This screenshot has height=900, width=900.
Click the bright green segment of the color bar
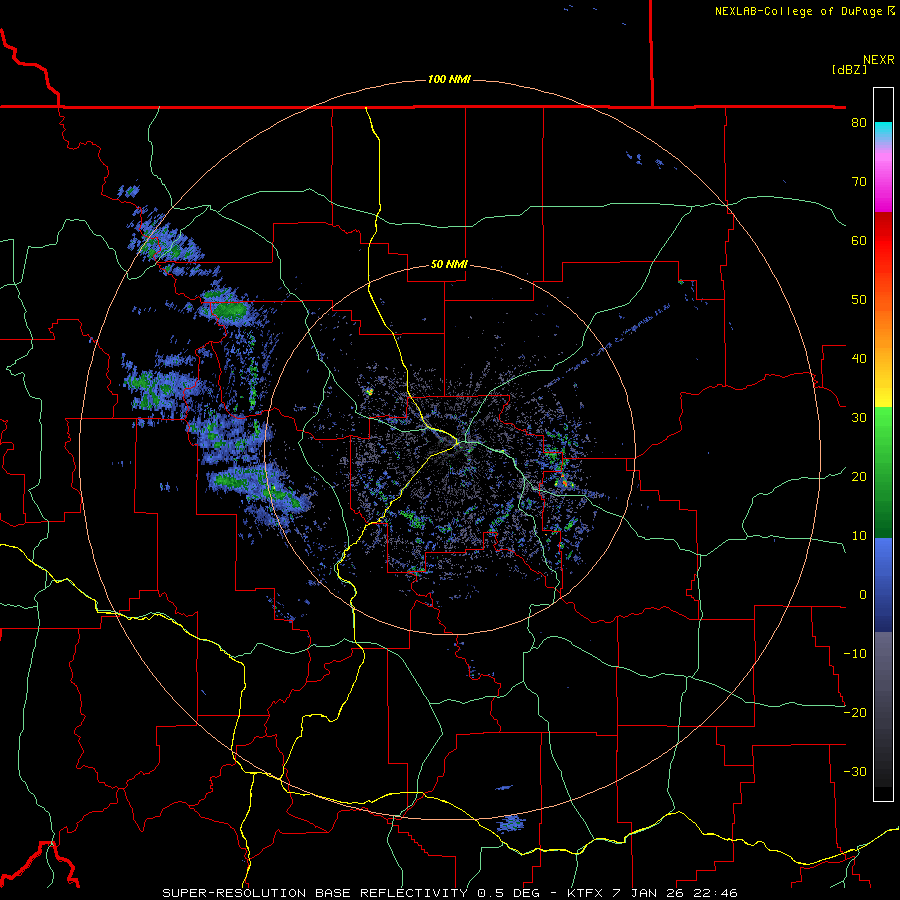point(883,428)
